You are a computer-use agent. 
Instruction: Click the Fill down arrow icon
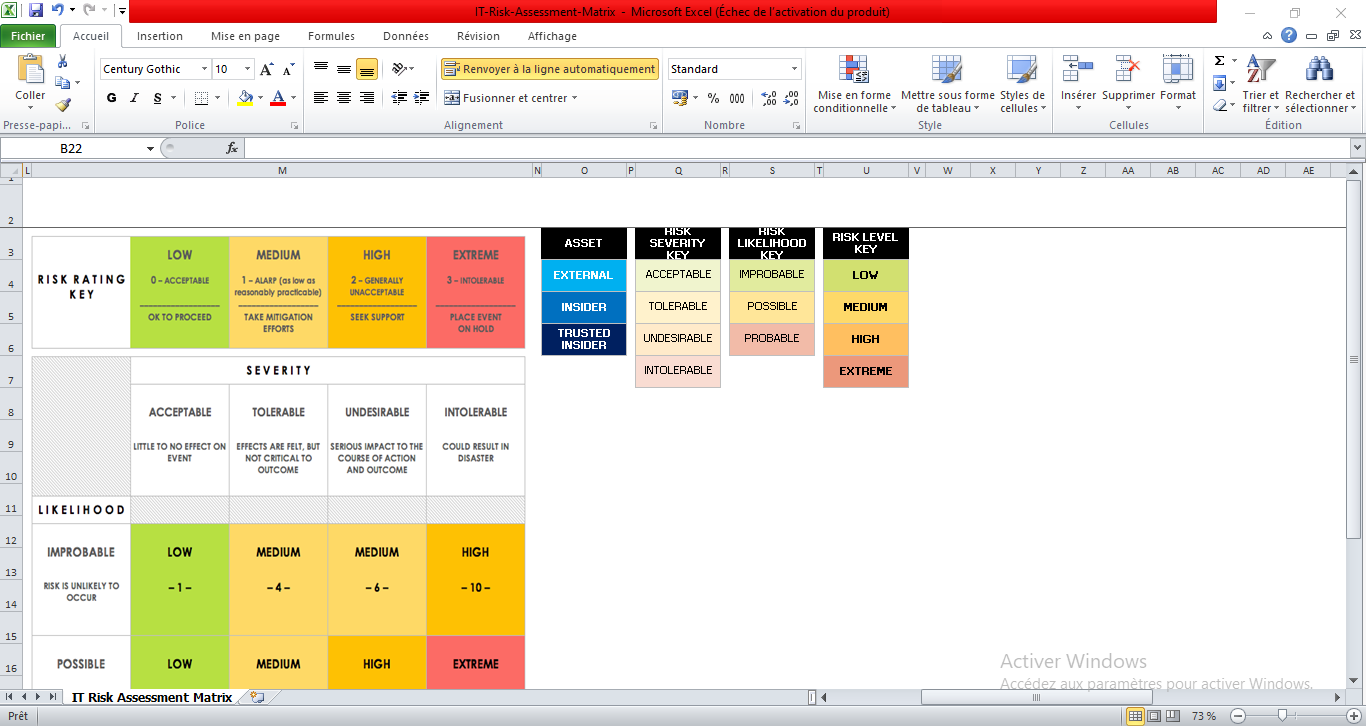coord(1221,83)
